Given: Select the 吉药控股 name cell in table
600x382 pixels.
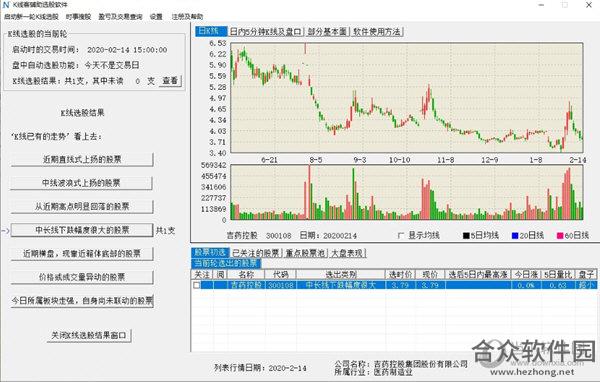Looking at the screenshot, I should click(x=246, y=285).
